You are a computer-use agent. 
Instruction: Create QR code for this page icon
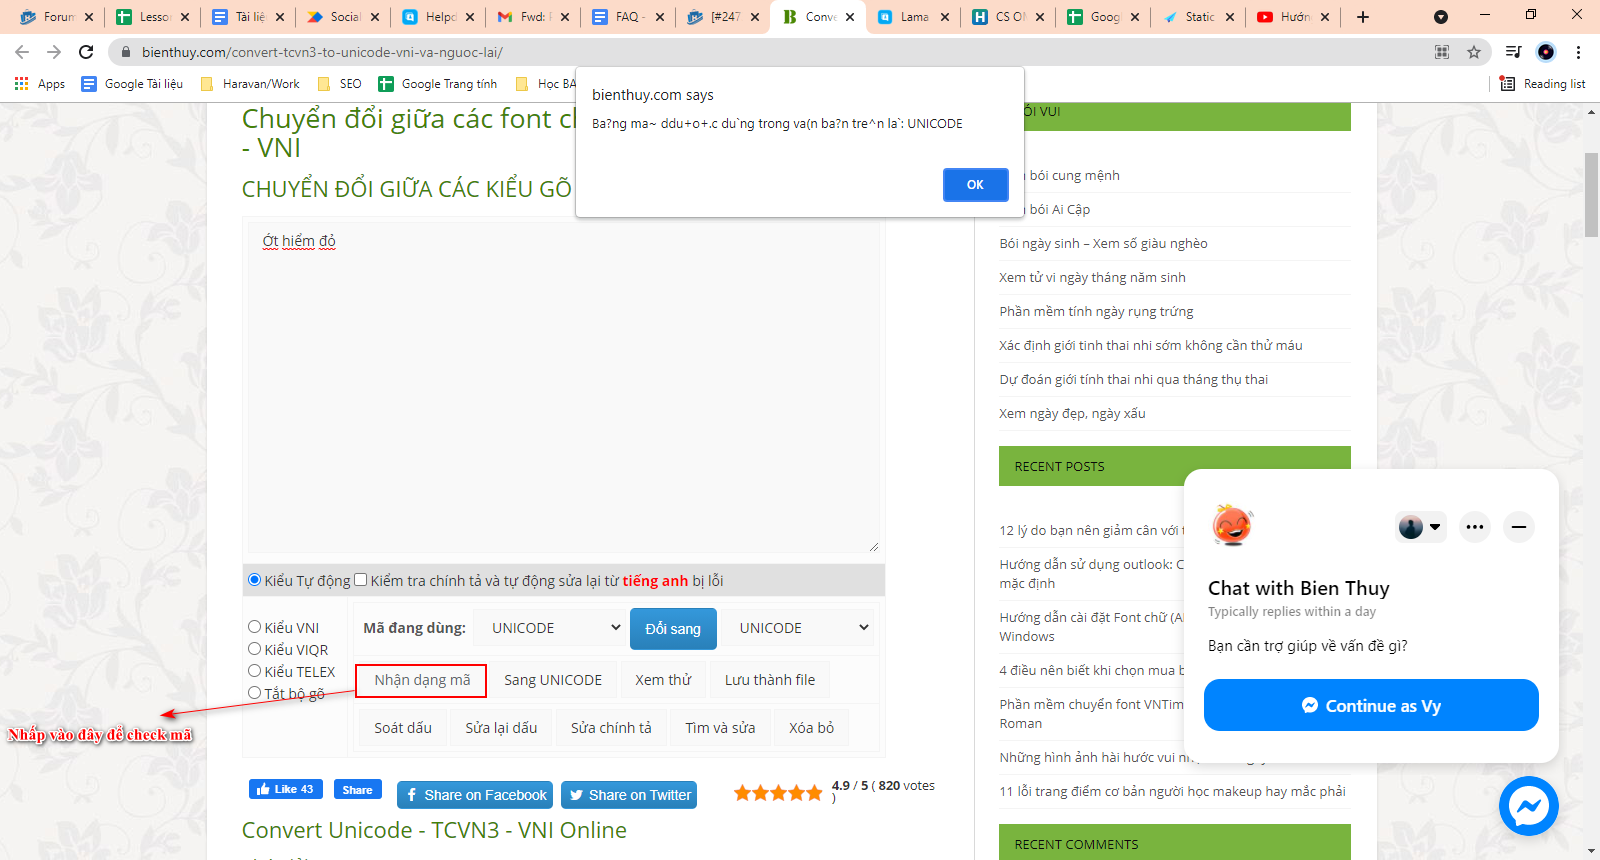[1442, 52]
